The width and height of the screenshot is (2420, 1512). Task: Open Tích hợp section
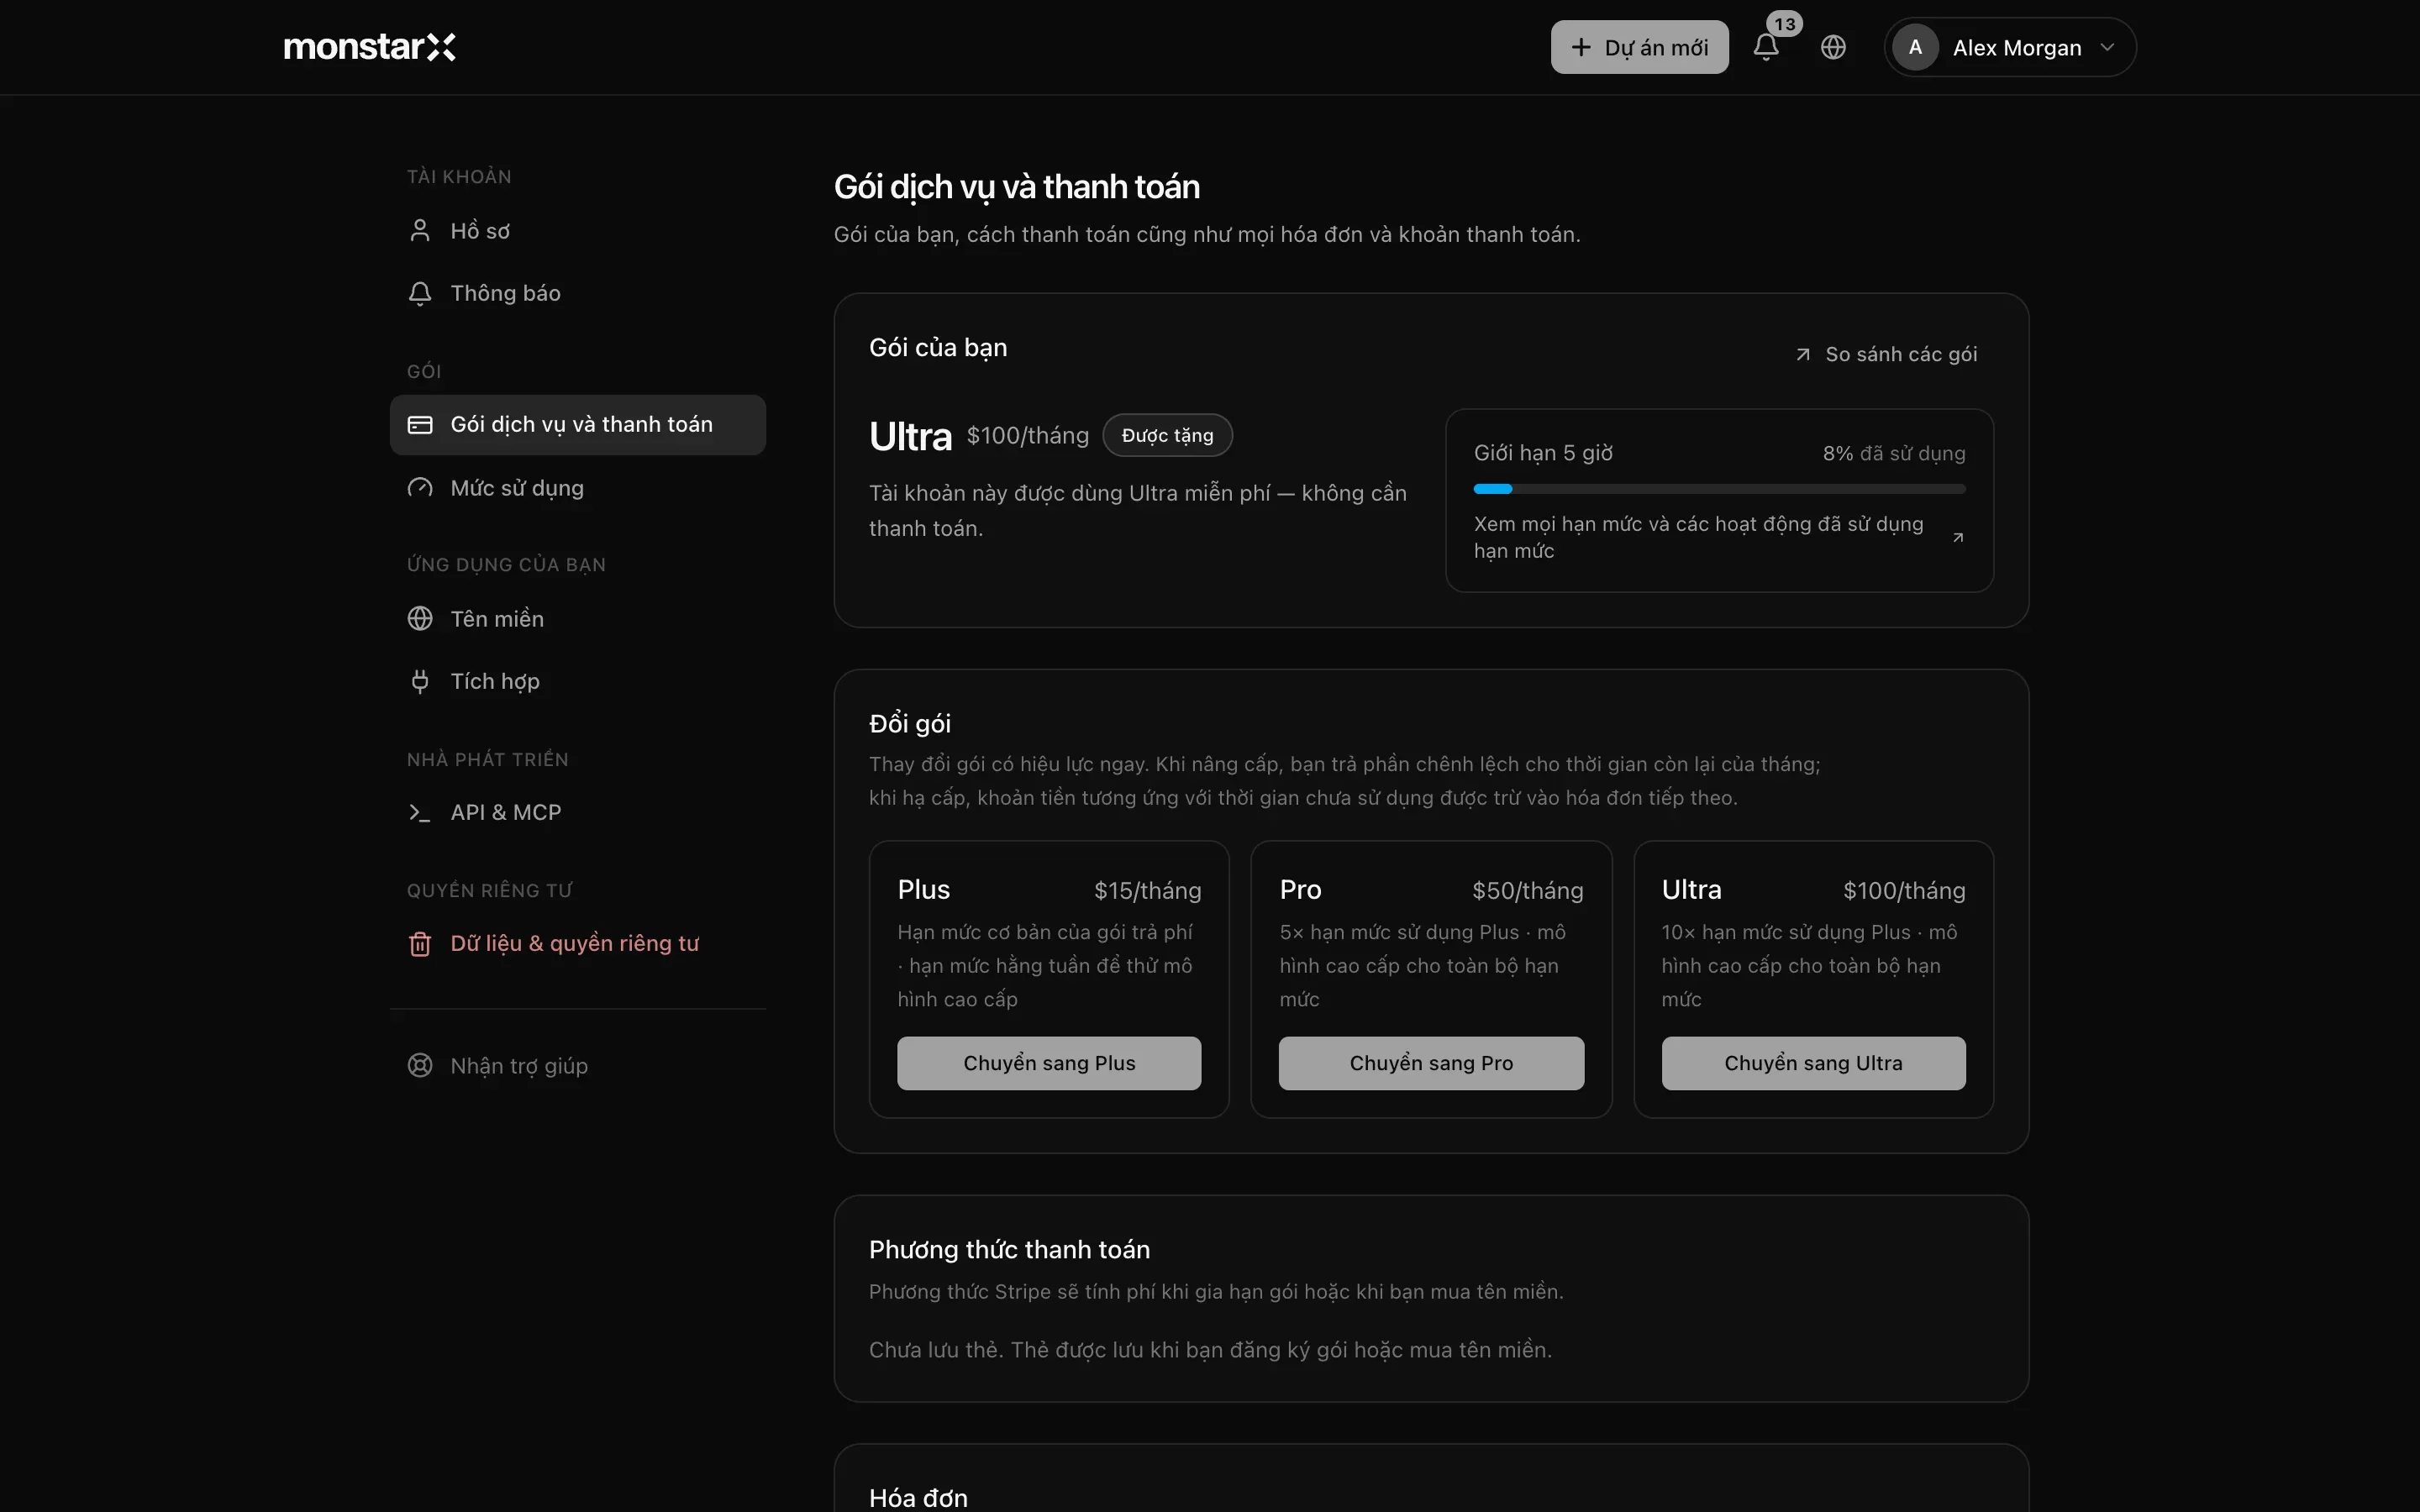(x=578, y=681)
